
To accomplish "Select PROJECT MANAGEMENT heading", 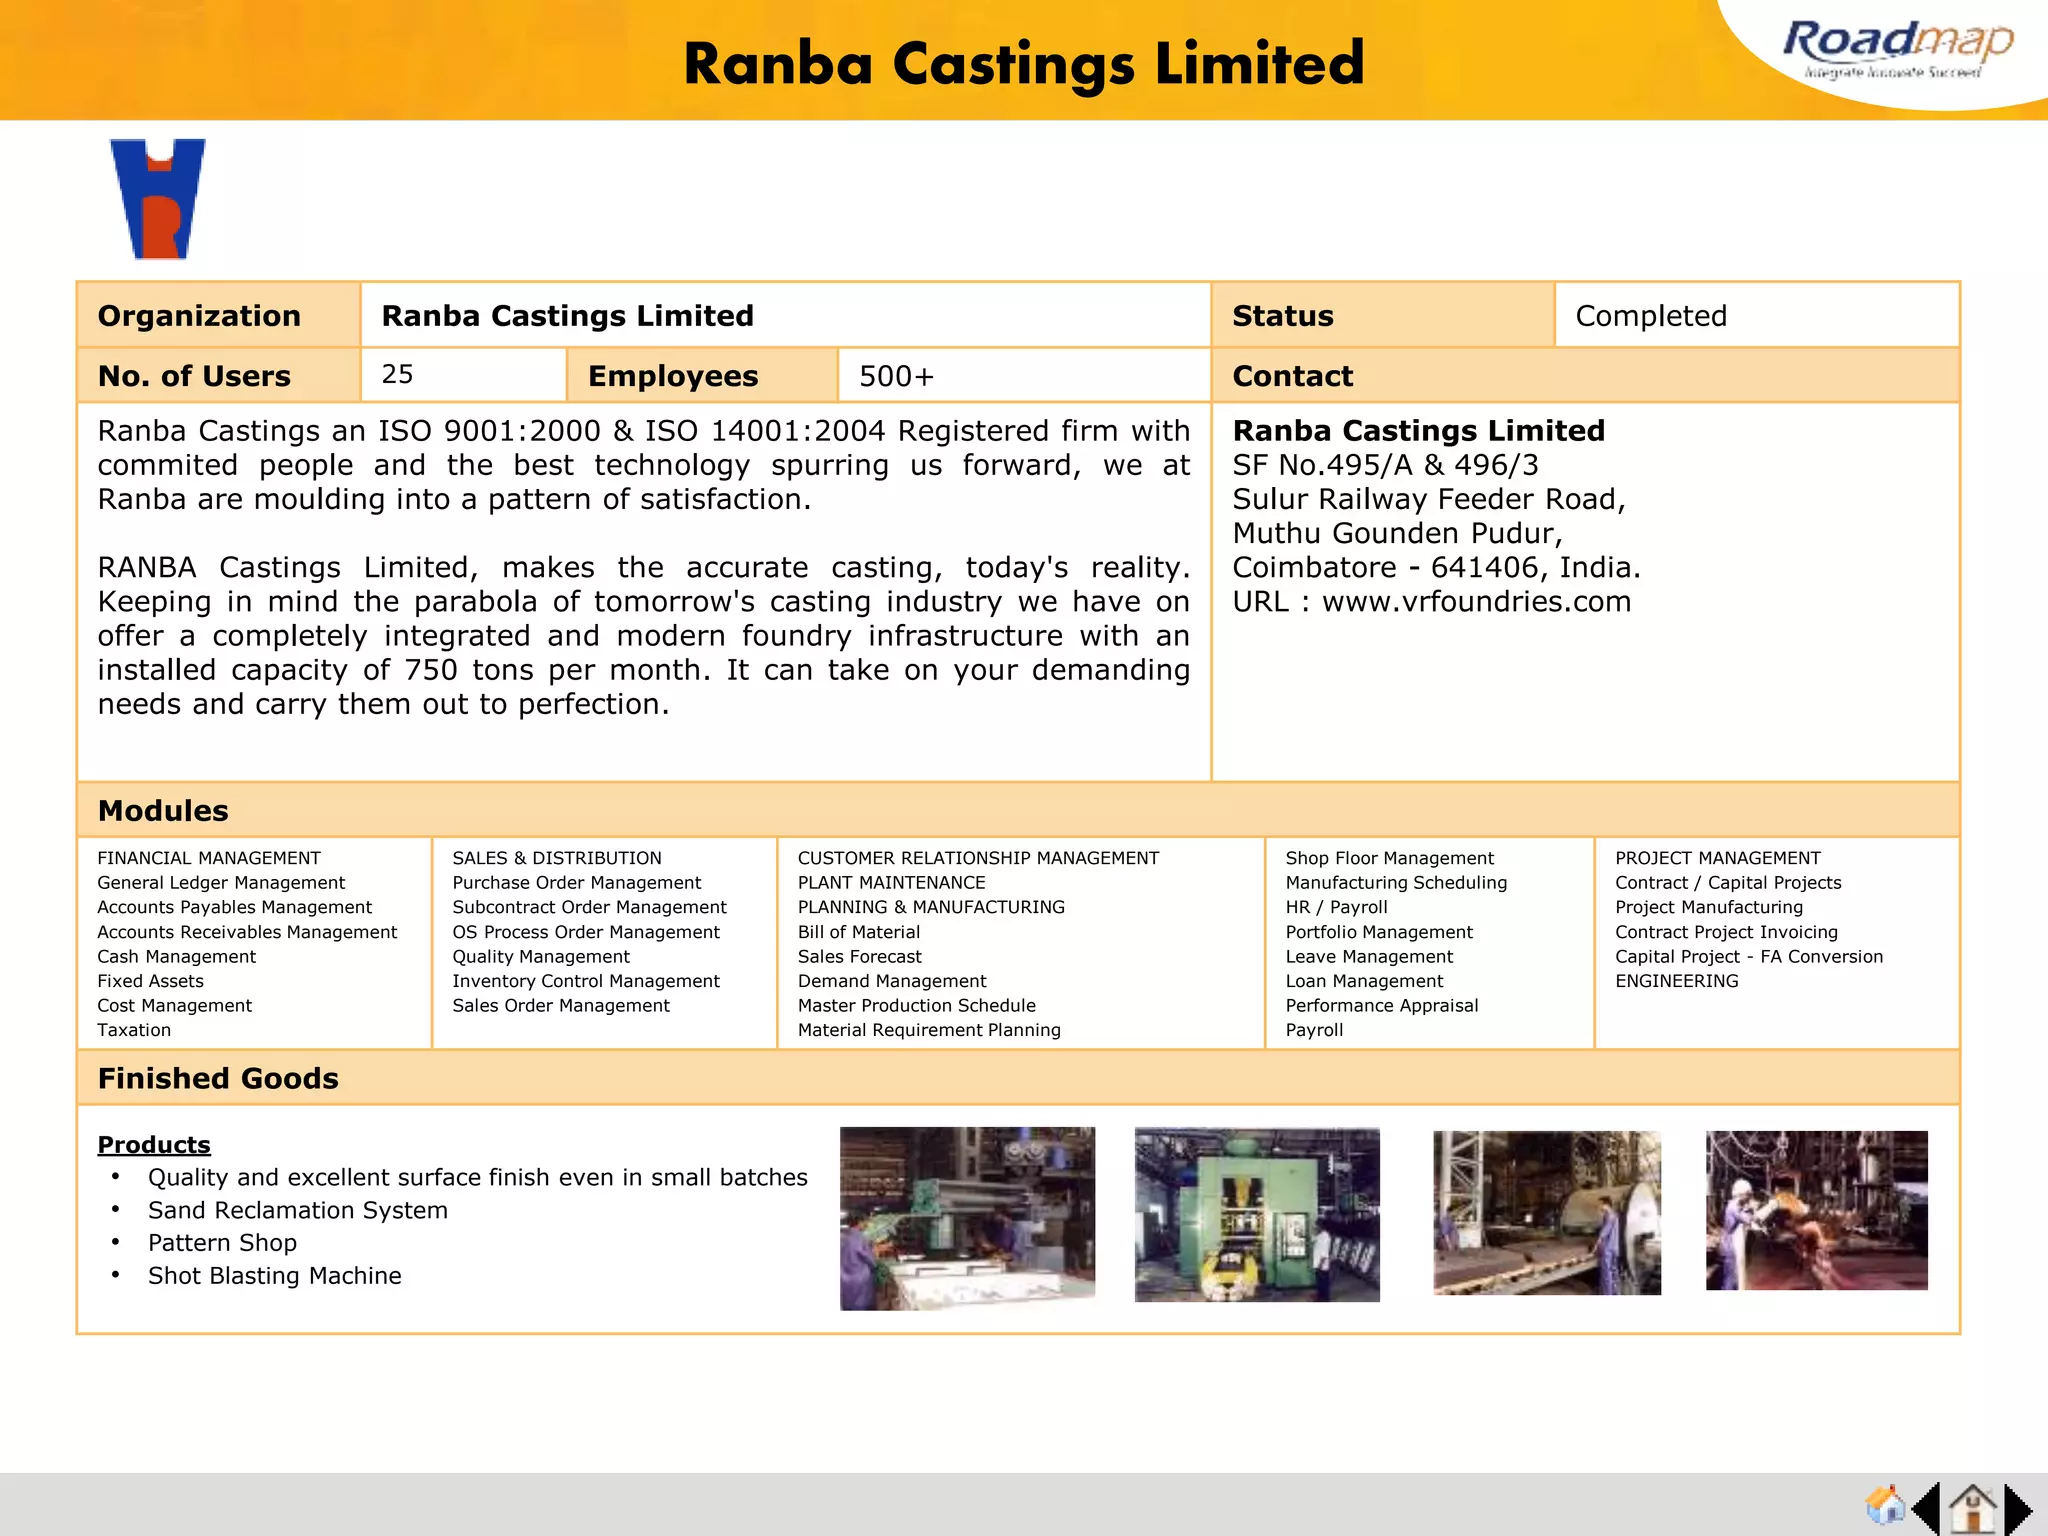I will (x=1718, y=858).
